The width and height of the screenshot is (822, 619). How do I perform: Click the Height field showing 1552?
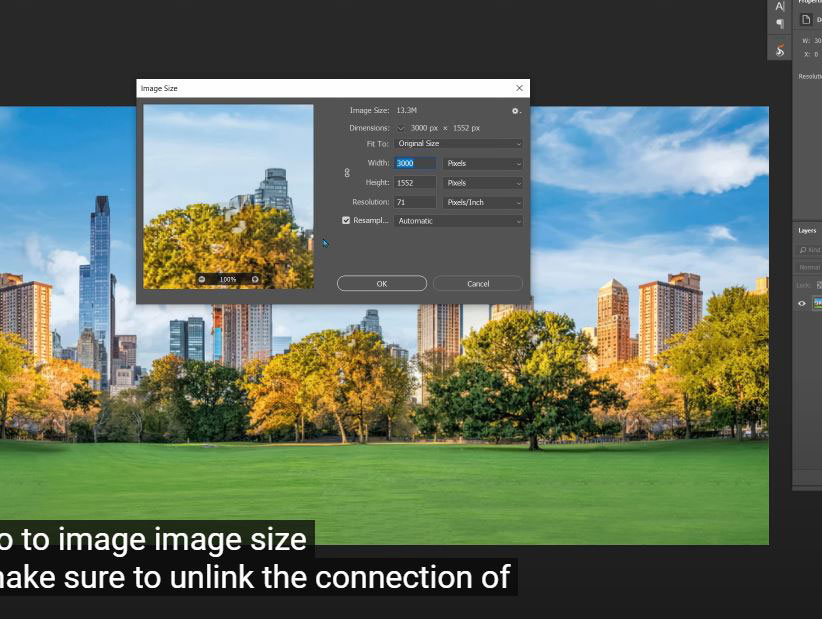click(415, 183)
